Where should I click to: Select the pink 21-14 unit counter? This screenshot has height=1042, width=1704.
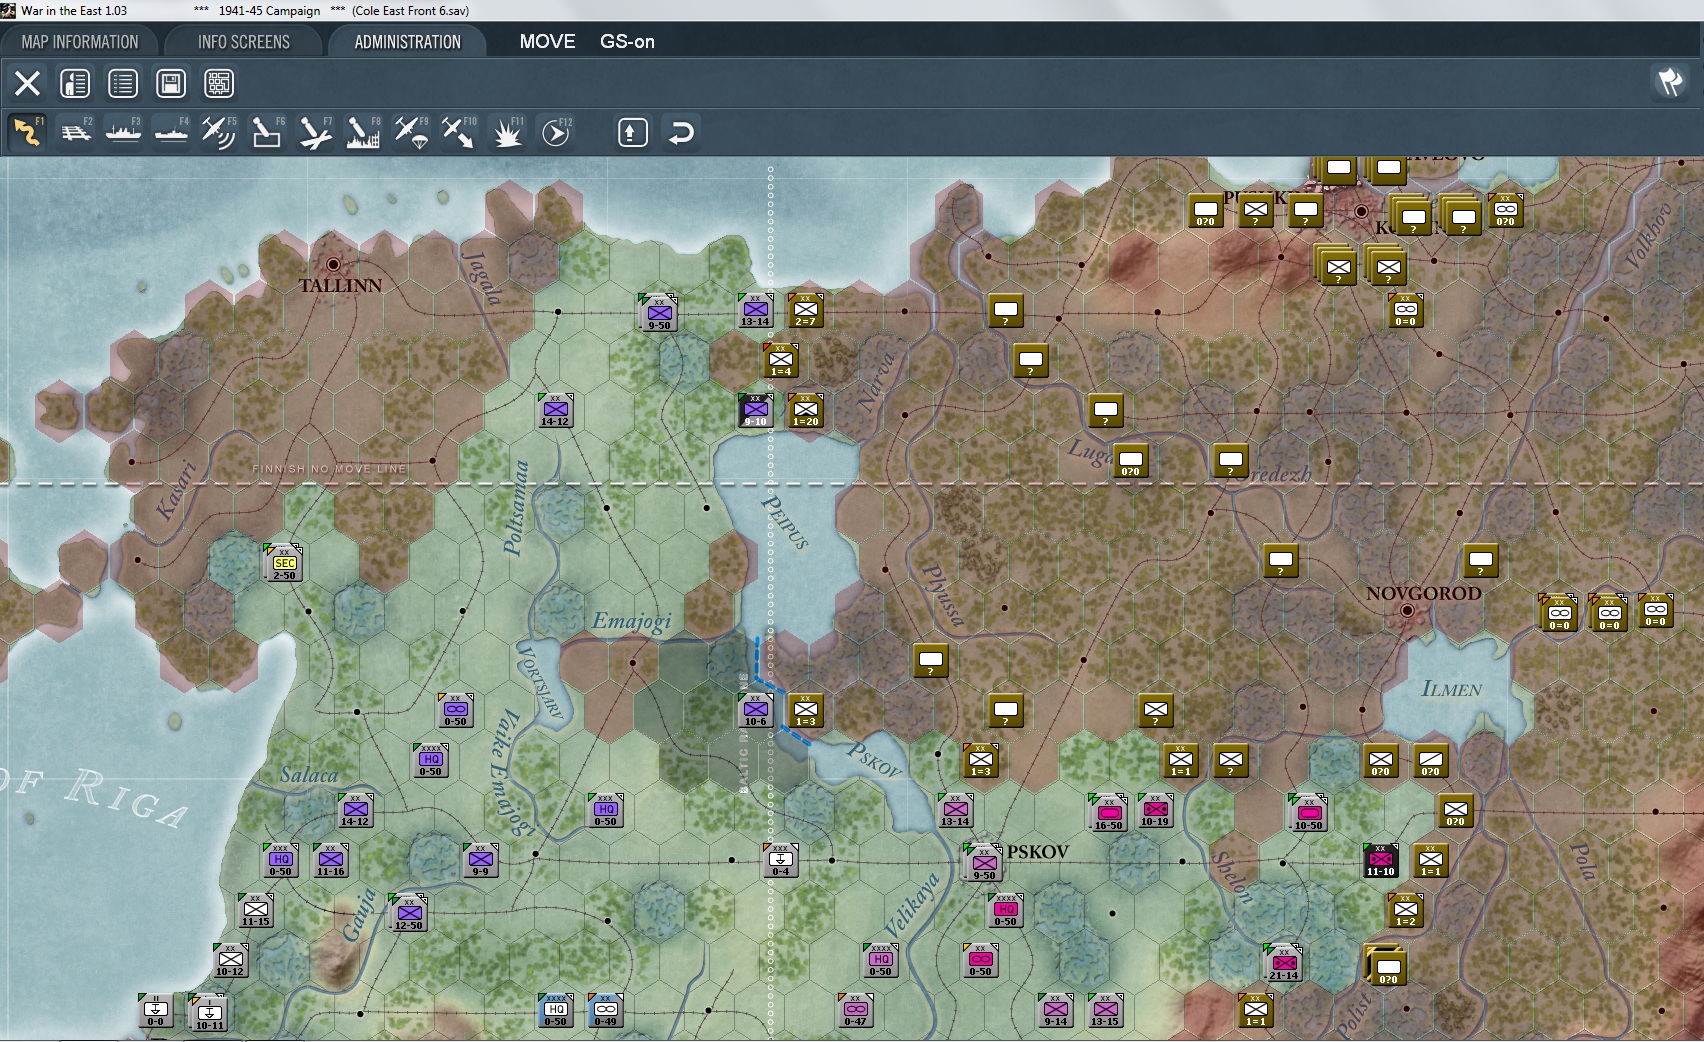[x=1284, y=962]
